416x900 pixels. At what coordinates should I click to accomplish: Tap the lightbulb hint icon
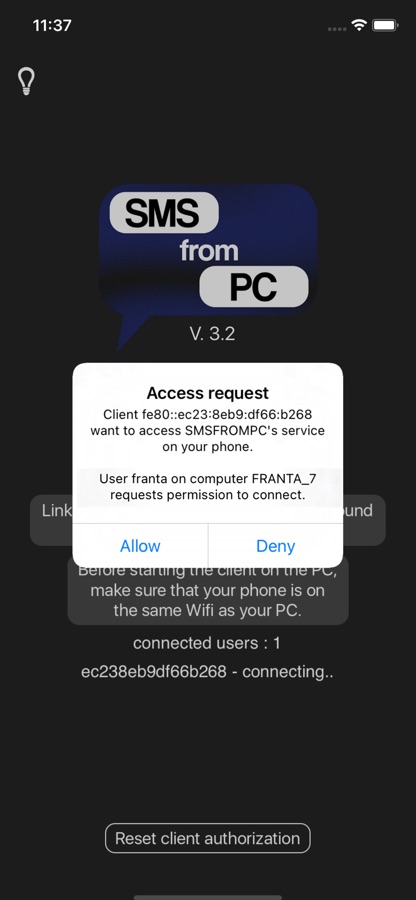click(x=26, y=82)
